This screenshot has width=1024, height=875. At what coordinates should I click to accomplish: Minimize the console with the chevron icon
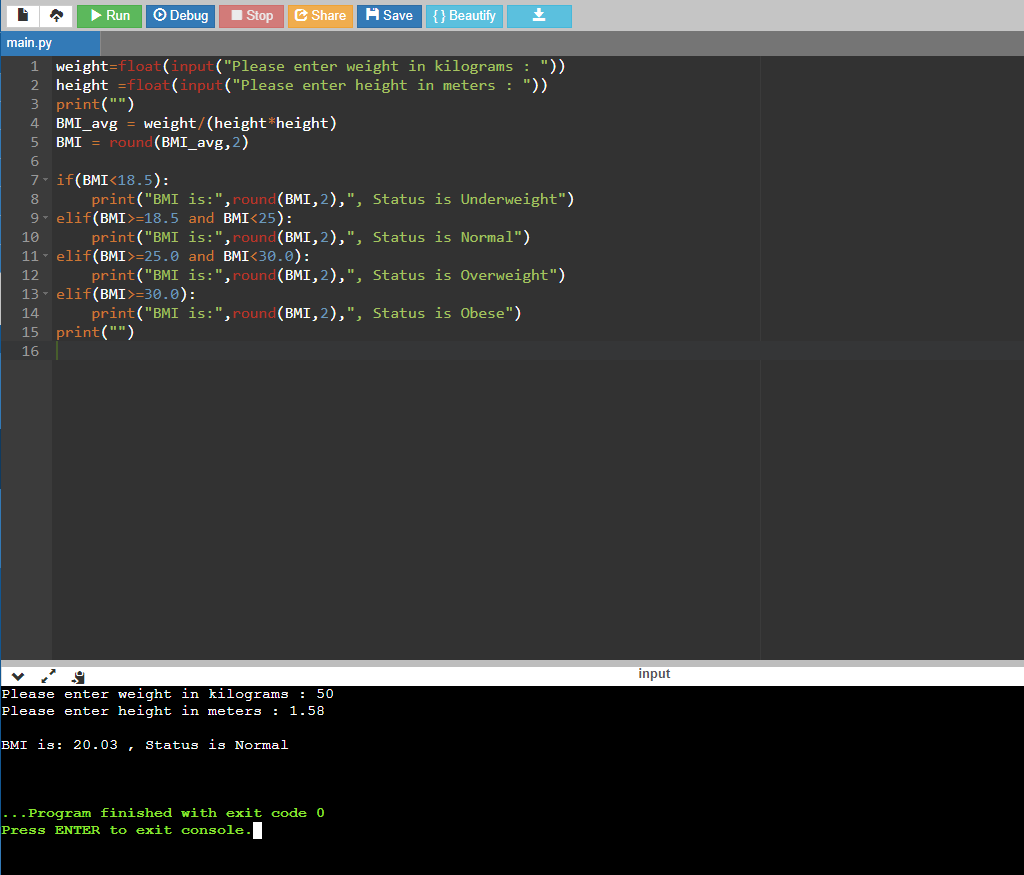point(18,676)
